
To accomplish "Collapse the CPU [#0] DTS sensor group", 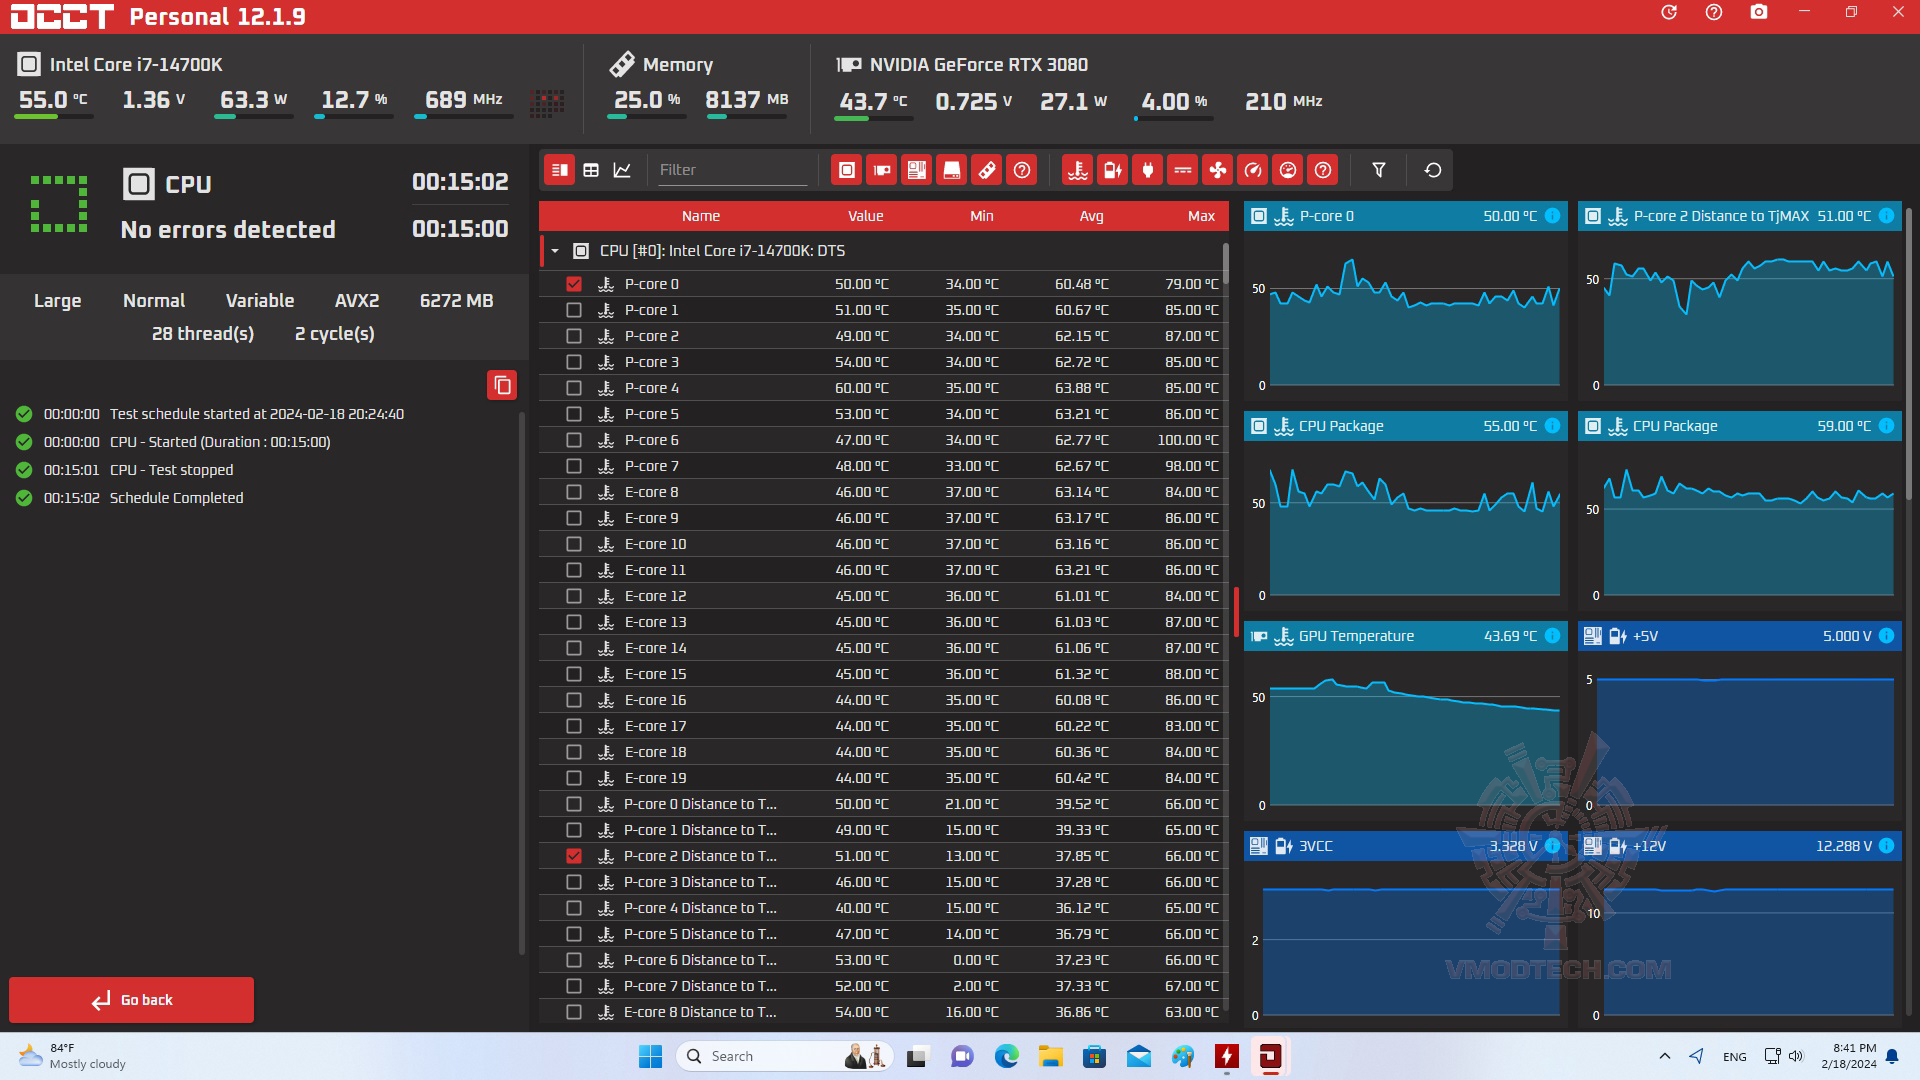I will click(x=555, y=251).
